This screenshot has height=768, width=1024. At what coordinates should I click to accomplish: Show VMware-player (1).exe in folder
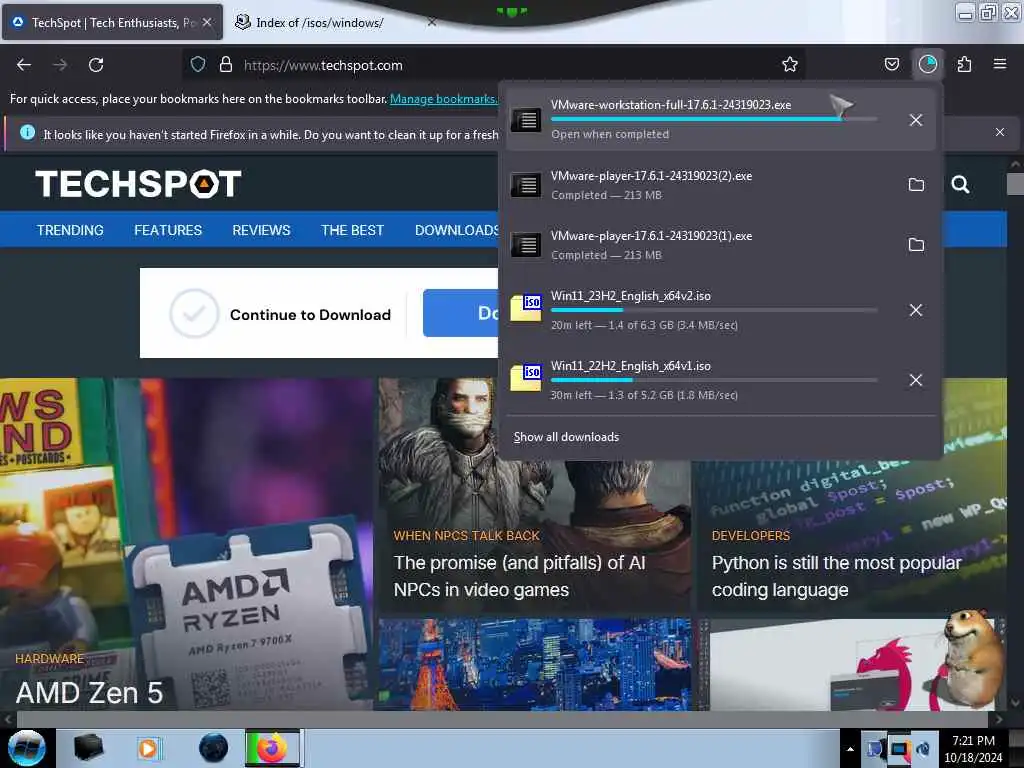point(916,245)
